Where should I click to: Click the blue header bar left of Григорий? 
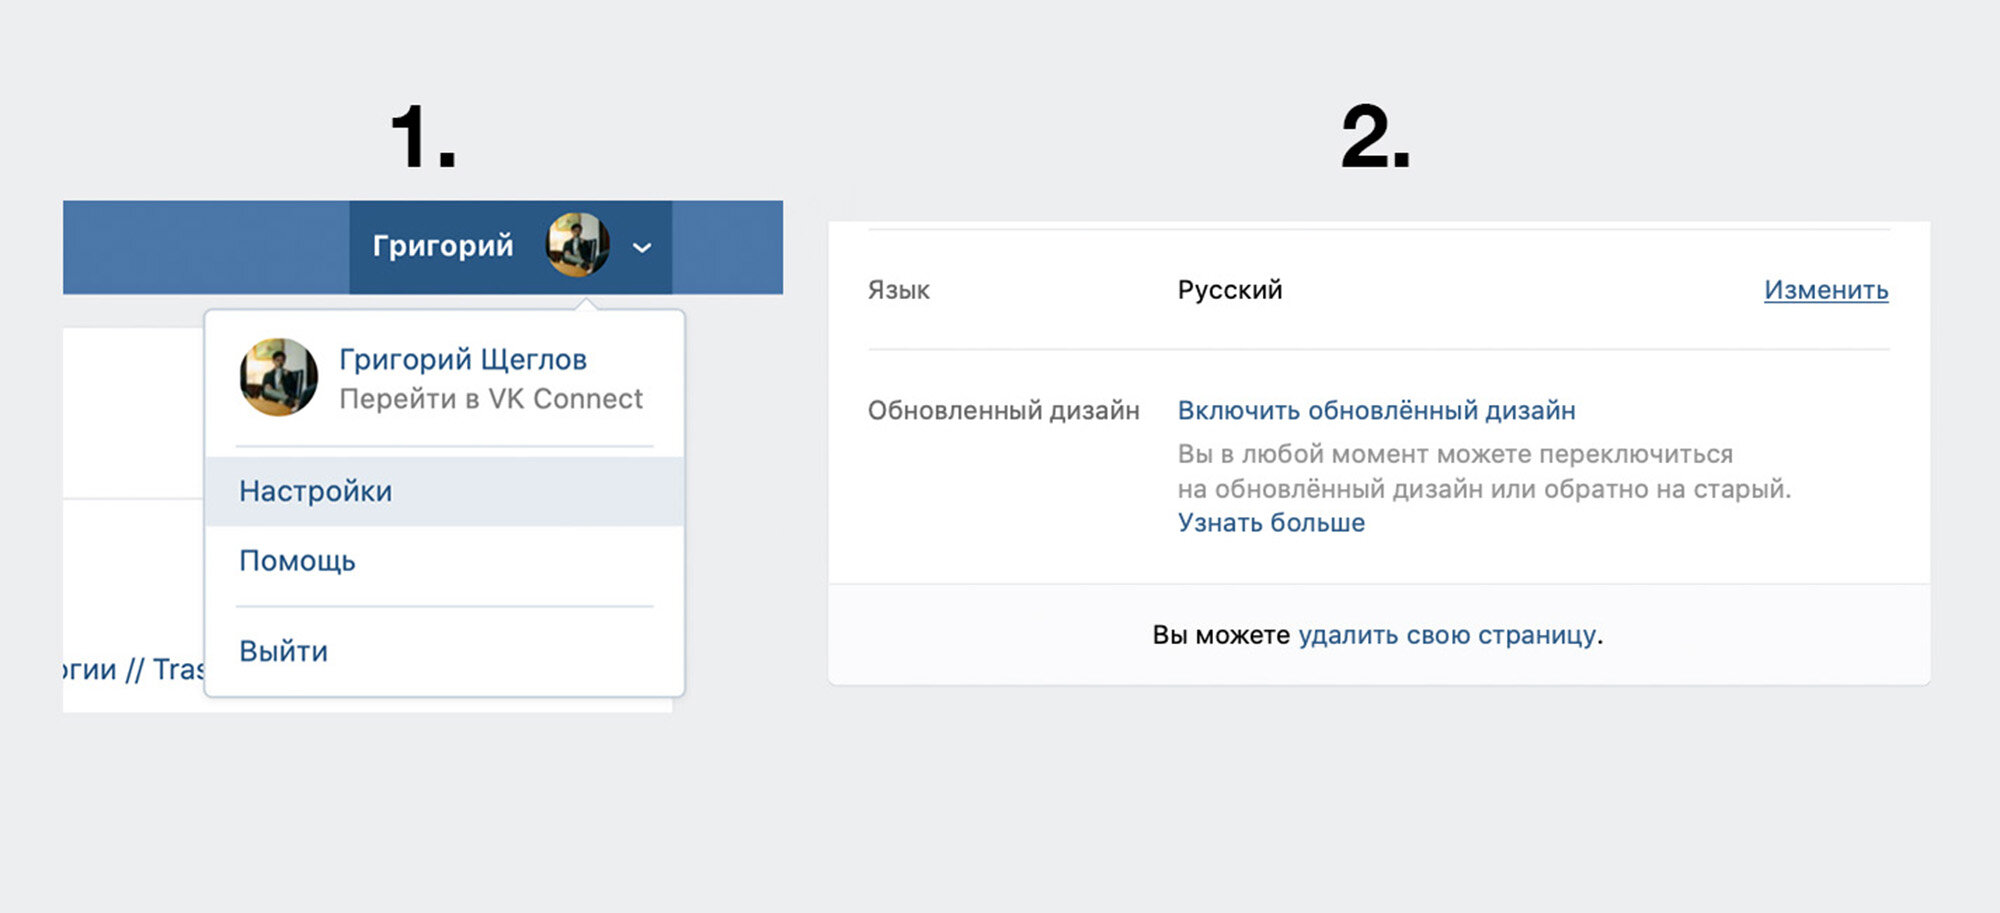coord(206,247)
